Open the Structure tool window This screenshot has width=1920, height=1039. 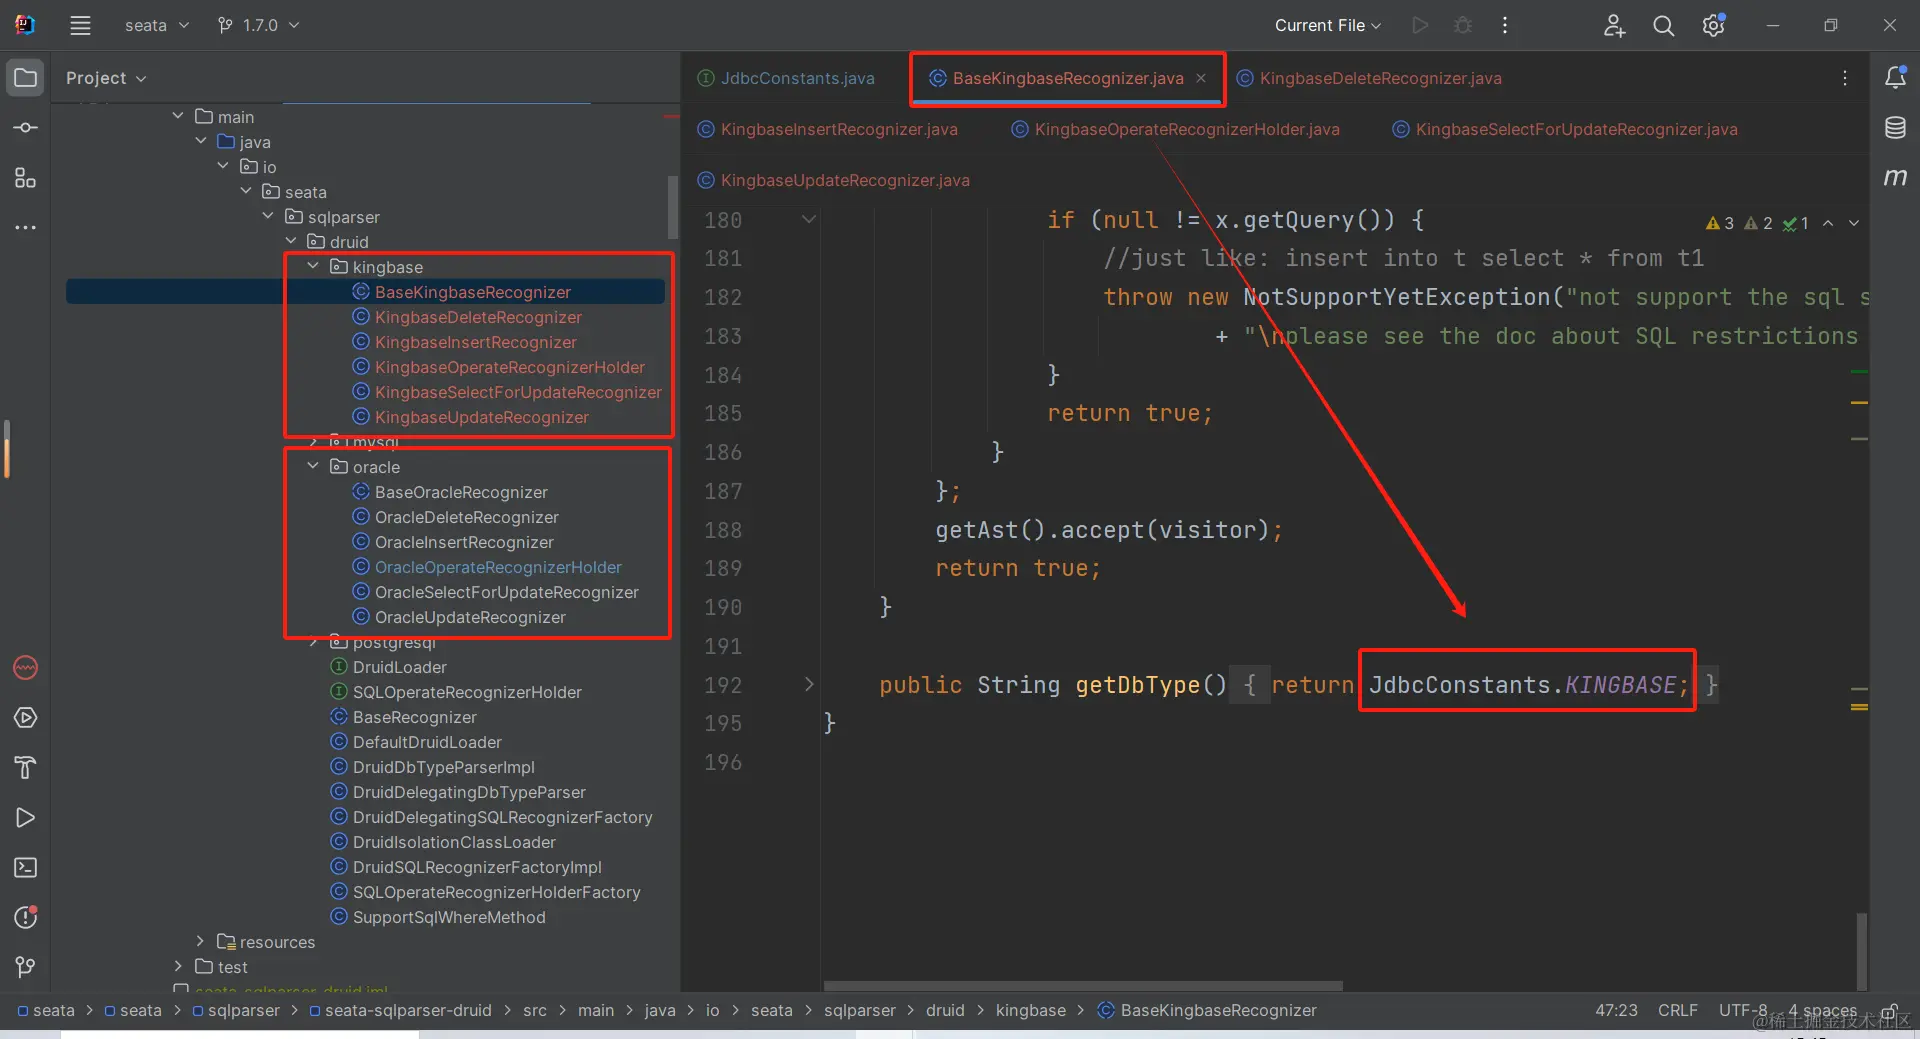[x=25, y=178]
